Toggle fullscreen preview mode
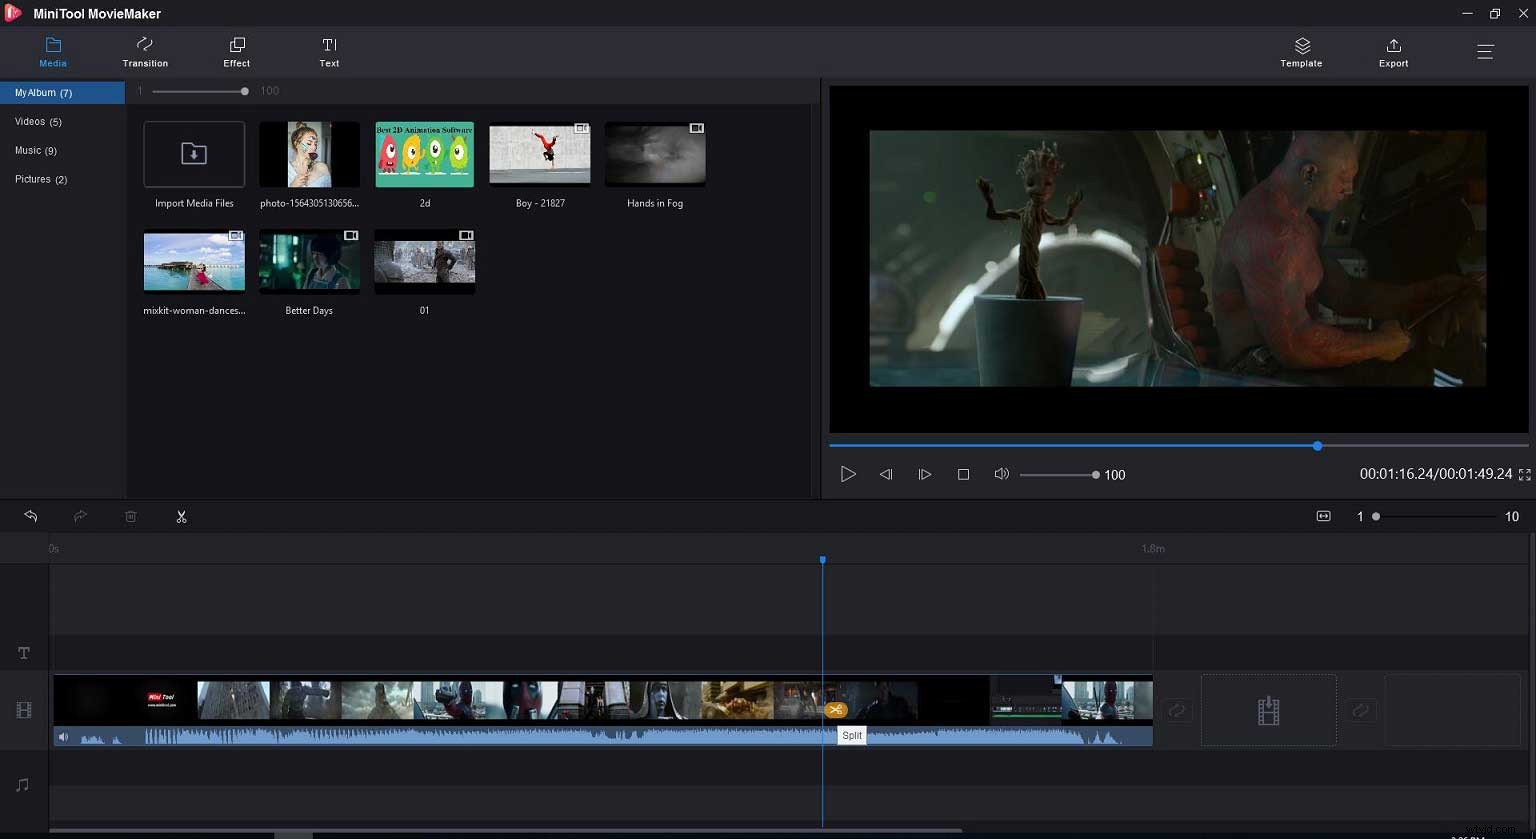This screenshot has height=839, width=1536. pyautogui.click(x=1524, y=474)
